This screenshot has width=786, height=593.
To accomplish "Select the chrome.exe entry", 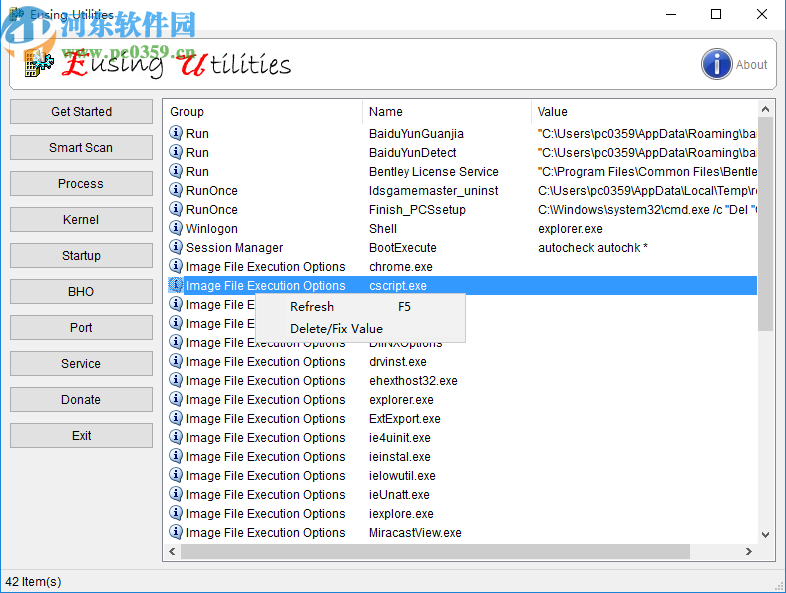I will point(401,267).
